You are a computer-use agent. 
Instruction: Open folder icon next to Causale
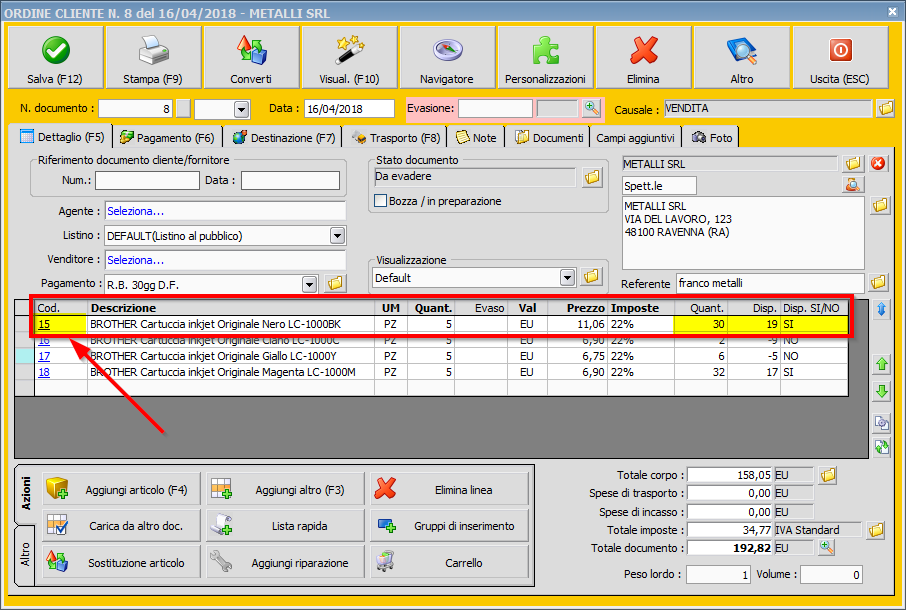(x=885, y=108)
